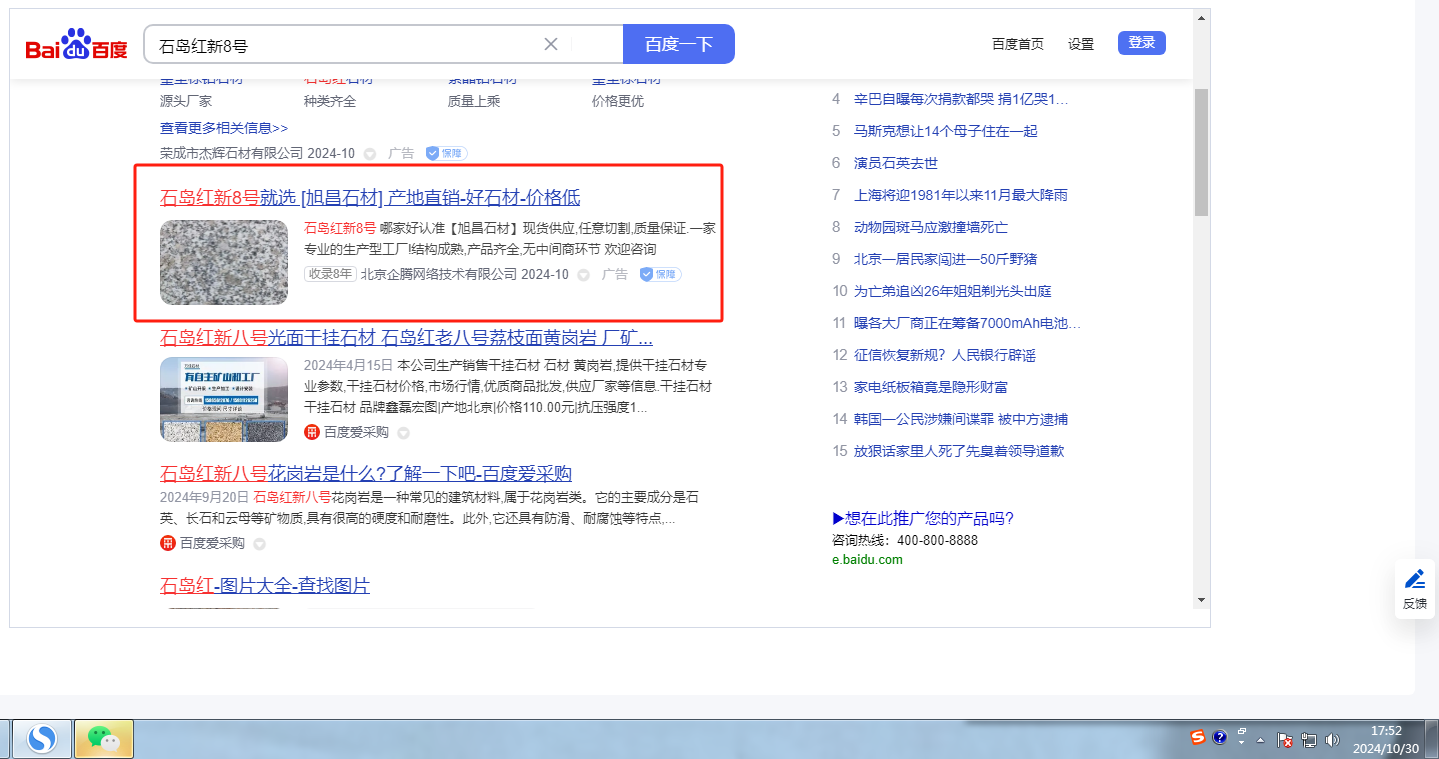
Task: Expand dropdown arrow beside 荣成市杰辉石材有限公司
Action: coord(369,154)
